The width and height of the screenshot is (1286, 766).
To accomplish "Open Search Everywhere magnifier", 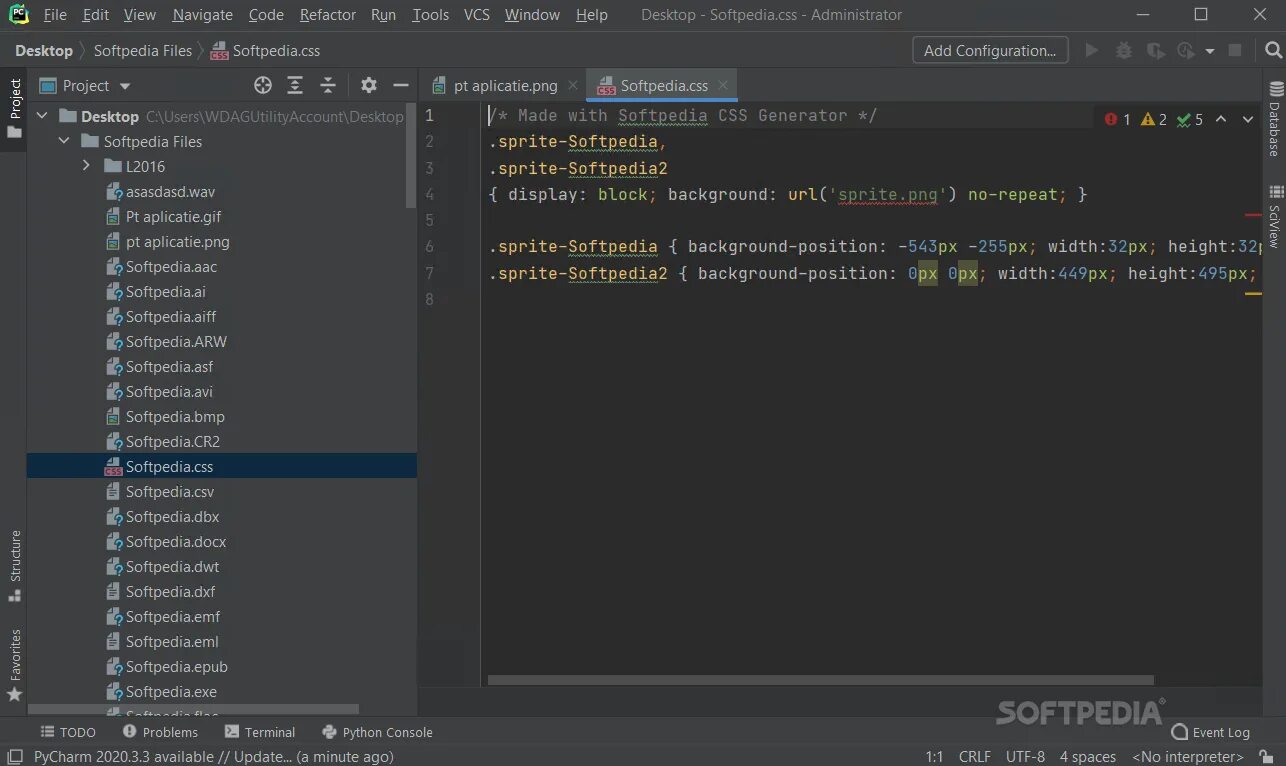I will (1273, 50).
